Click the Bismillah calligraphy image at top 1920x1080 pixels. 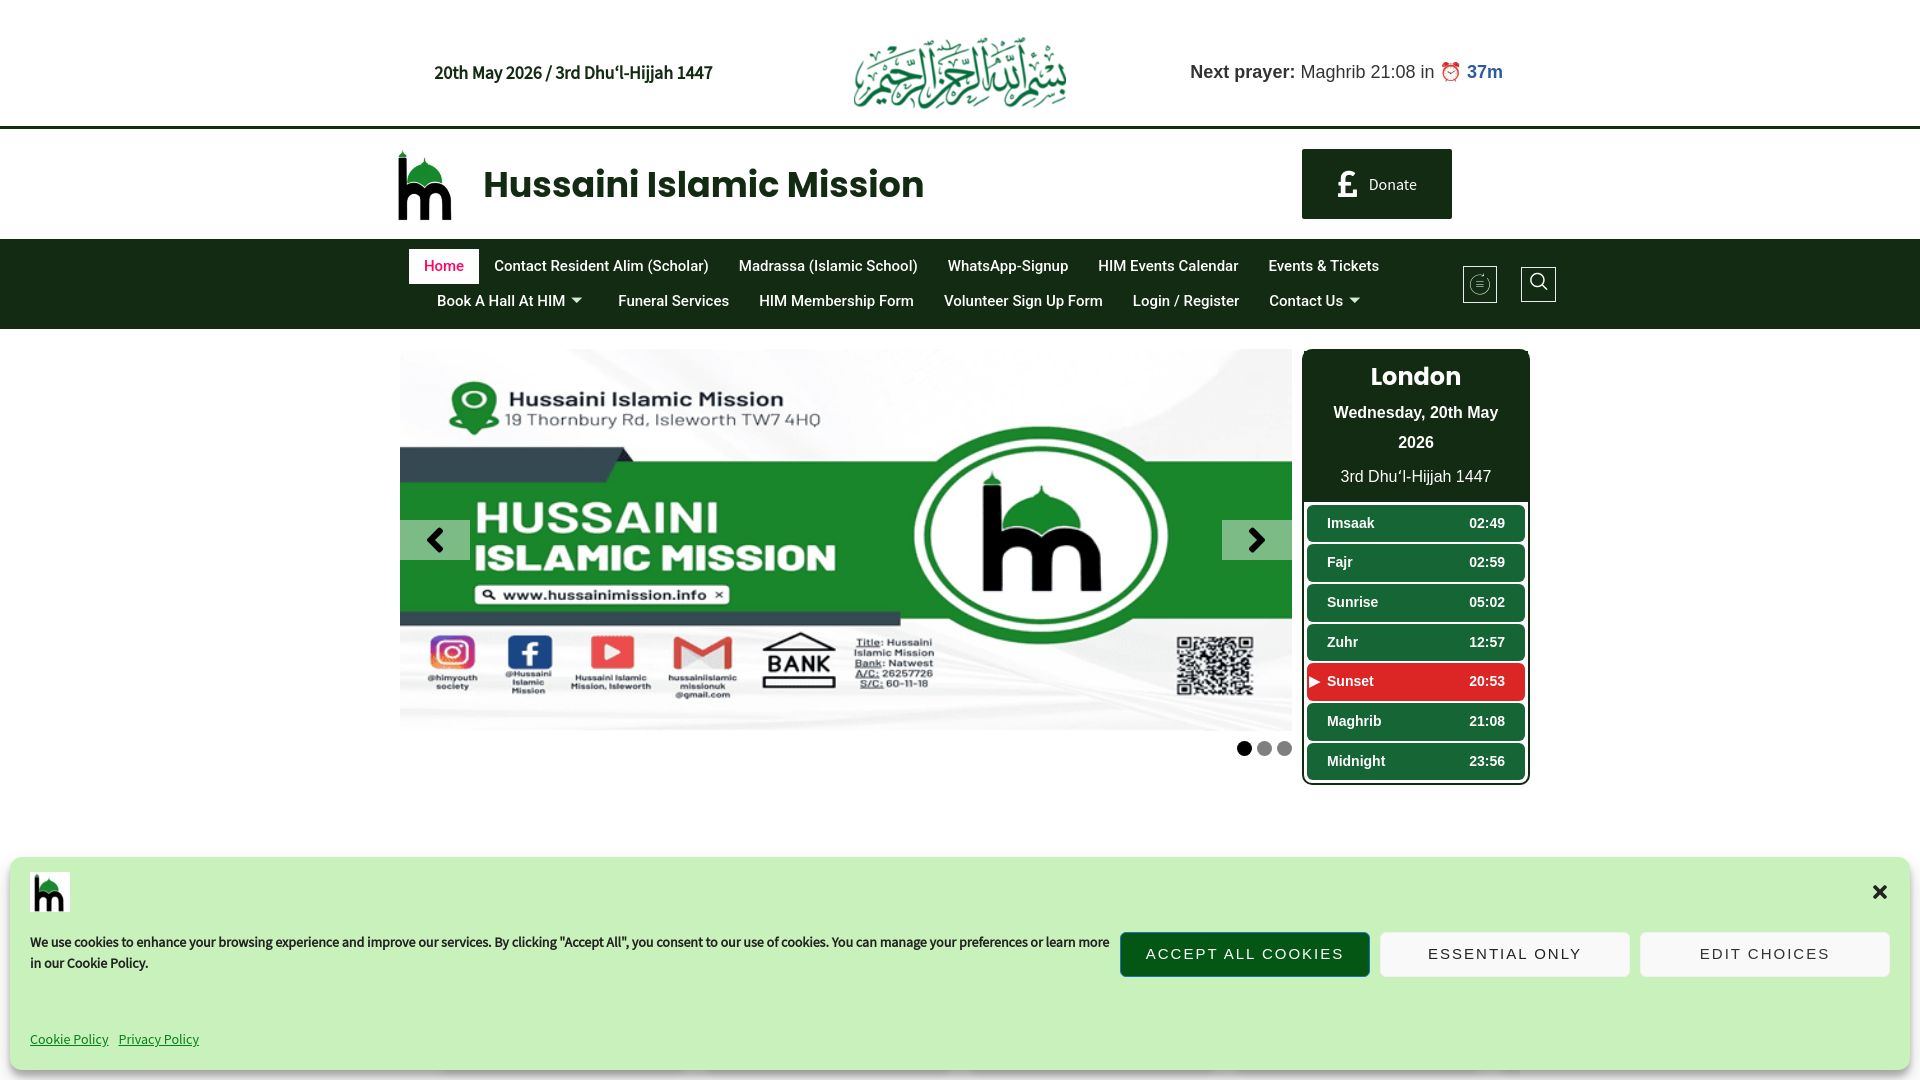[x=960, y=73]
